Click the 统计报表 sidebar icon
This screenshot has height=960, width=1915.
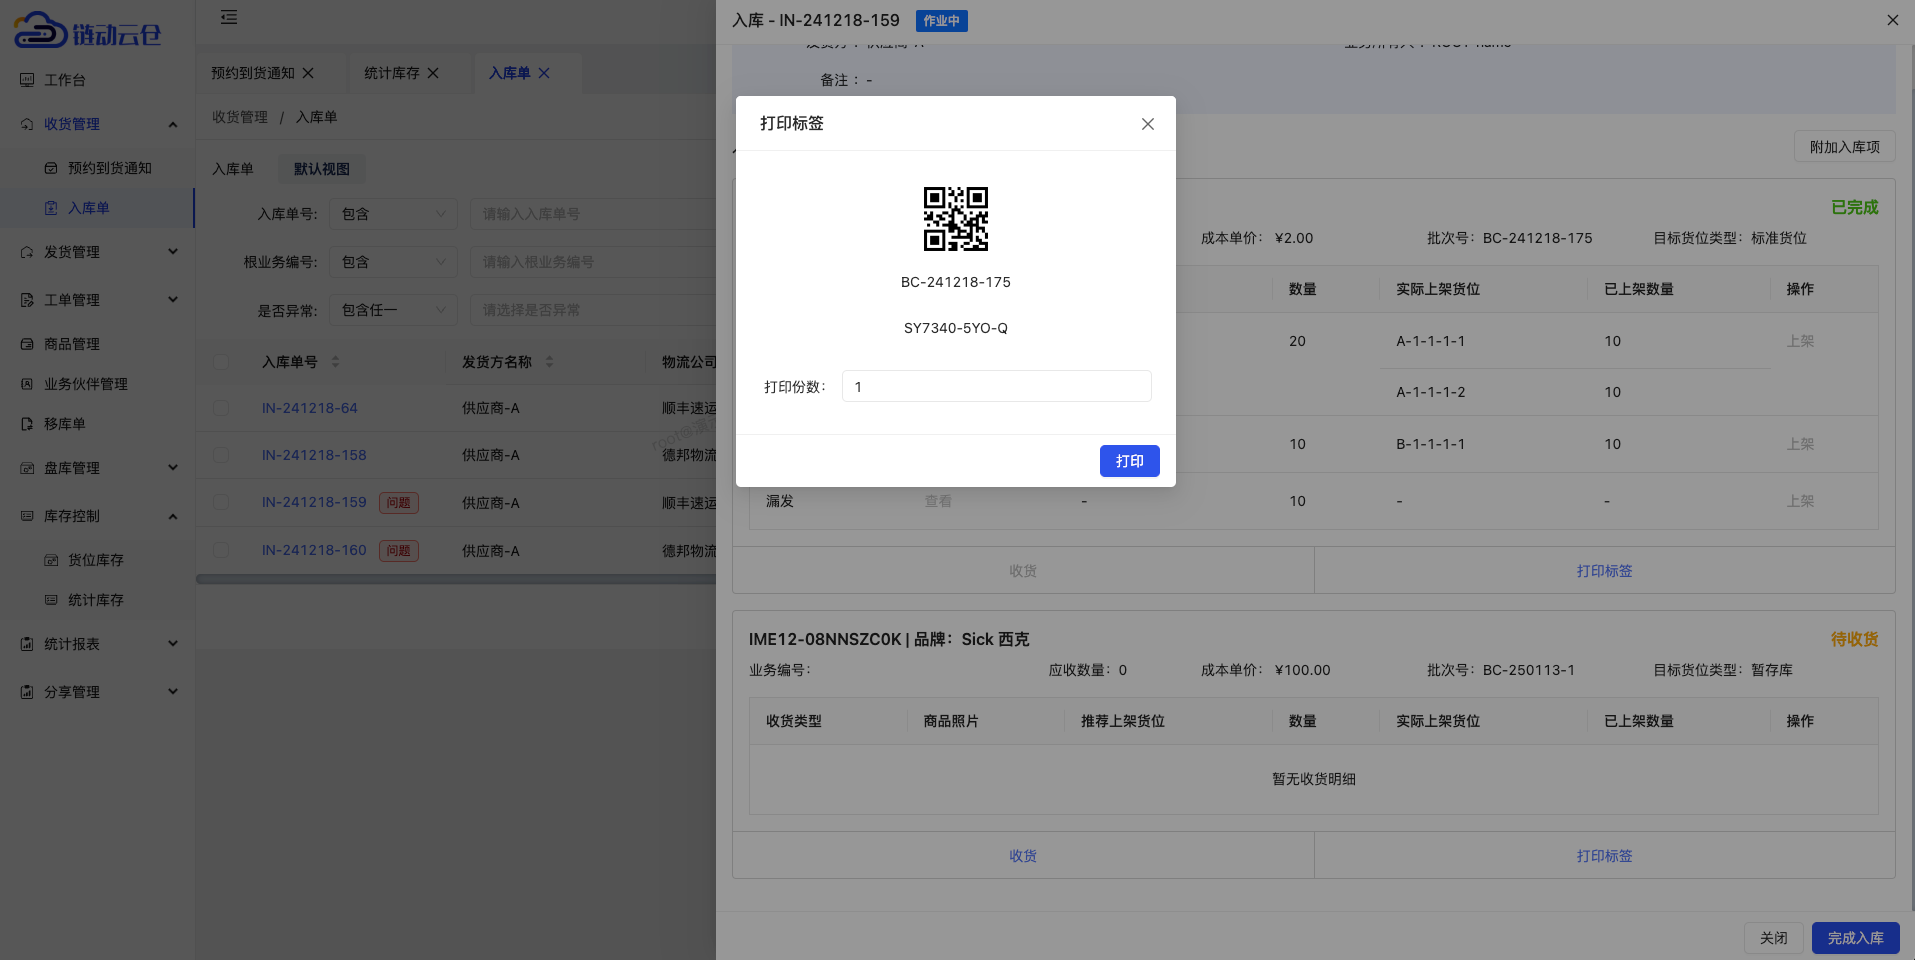pos(25,644)
